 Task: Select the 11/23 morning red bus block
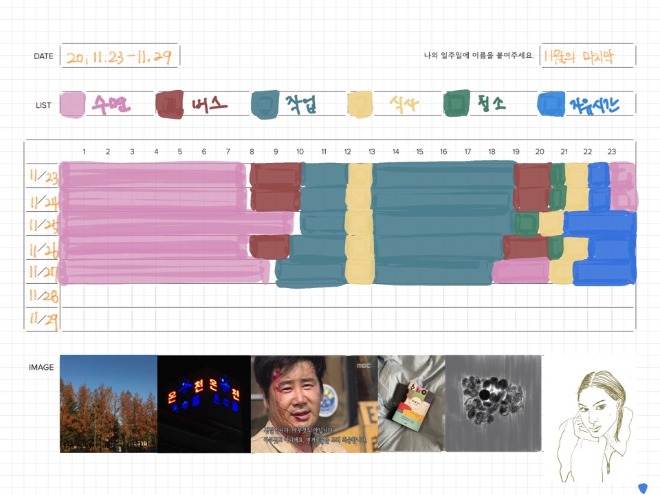[276, 175]
